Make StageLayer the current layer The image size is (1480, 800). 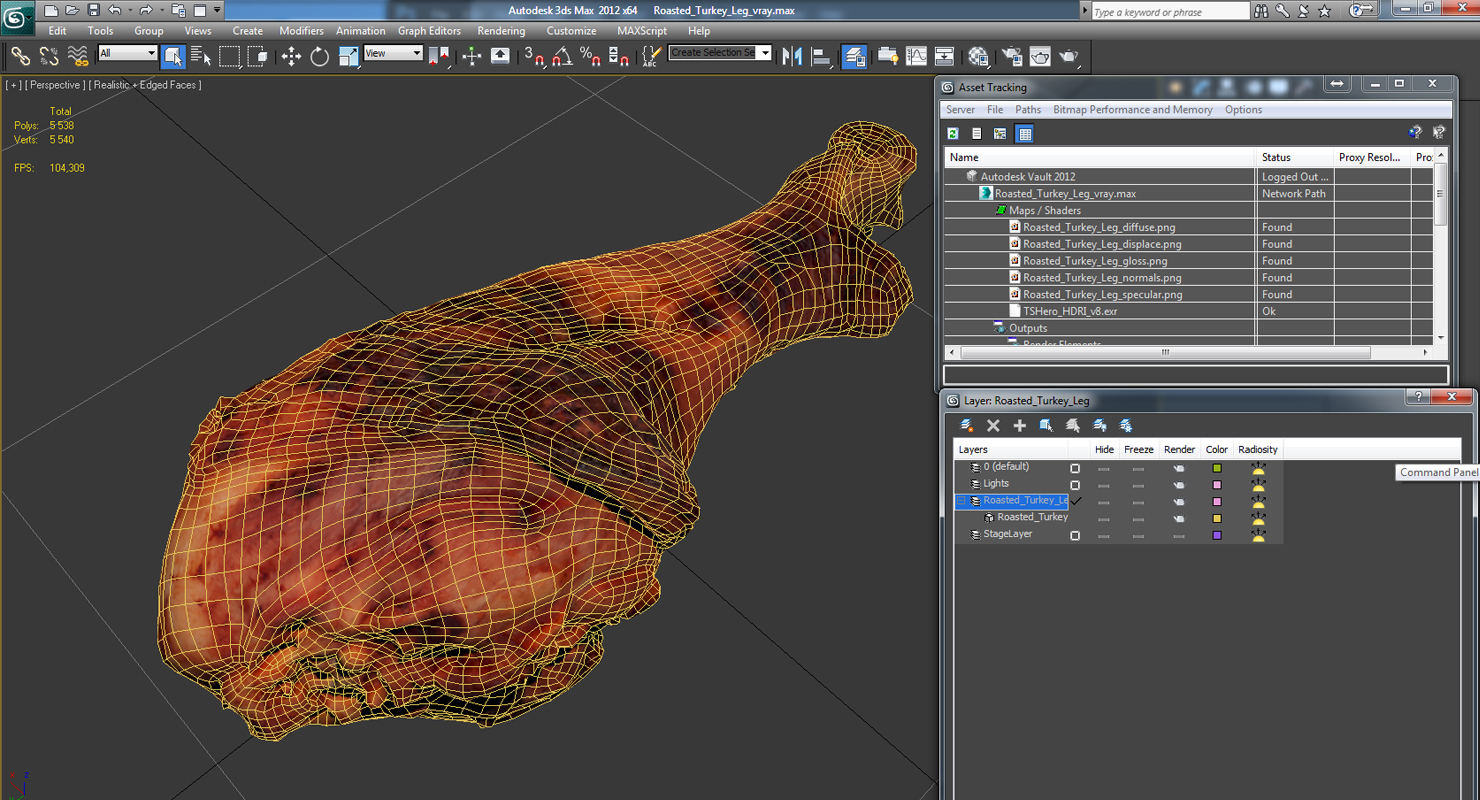1075,535
